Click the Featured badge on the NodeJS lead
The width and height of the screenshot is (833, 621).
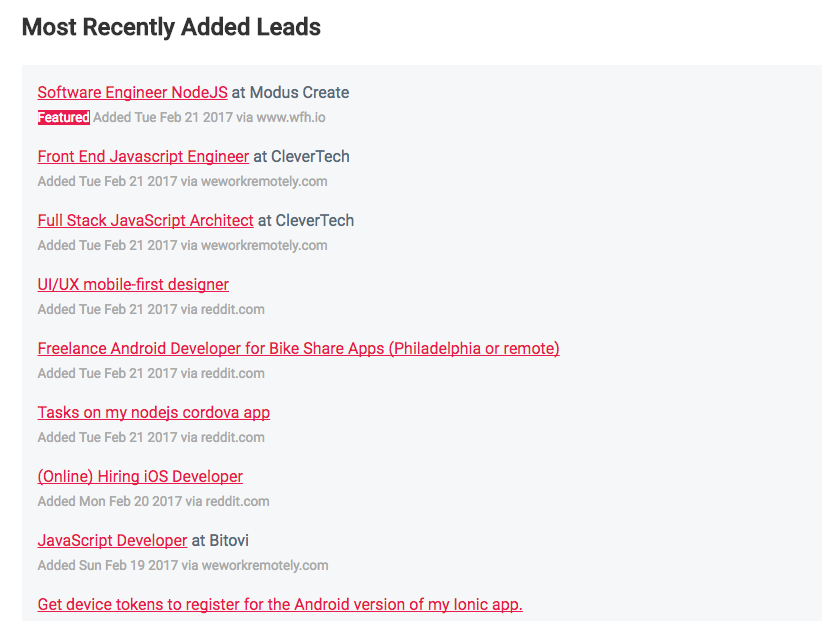tap(63, 117)
